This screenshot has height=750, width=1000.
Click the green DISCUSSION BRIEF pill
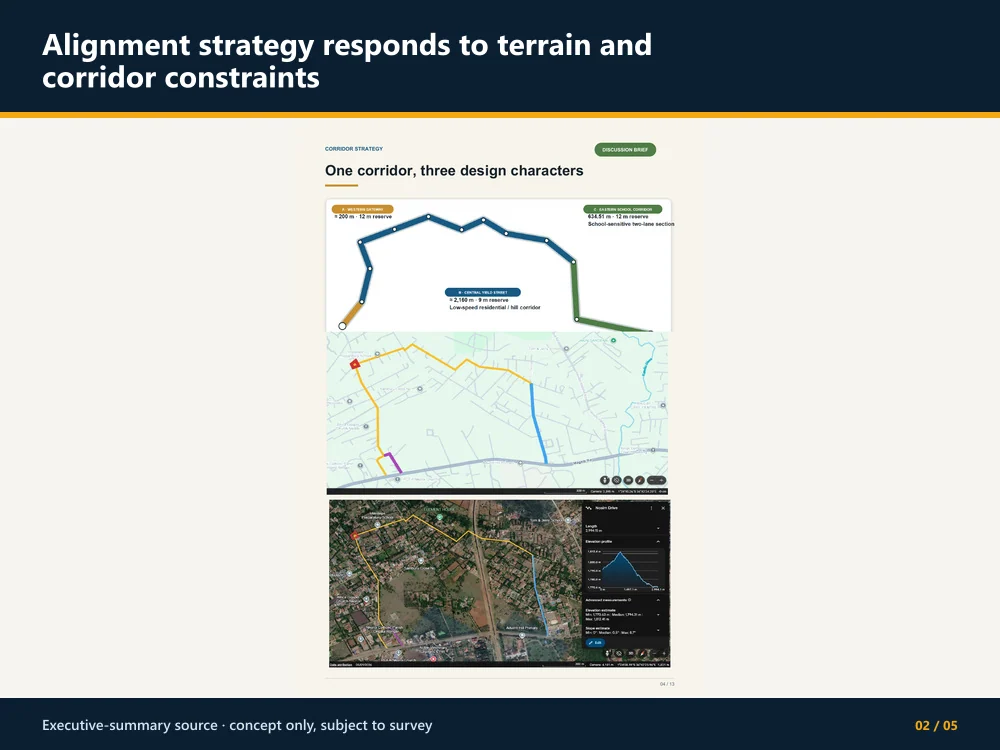[x=625, y=150]
